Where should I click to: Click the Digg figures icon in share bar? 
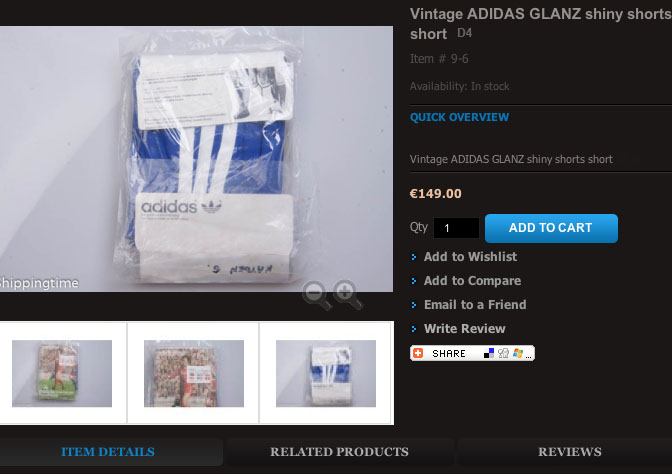pyautogui.click(x=503, y=353)
